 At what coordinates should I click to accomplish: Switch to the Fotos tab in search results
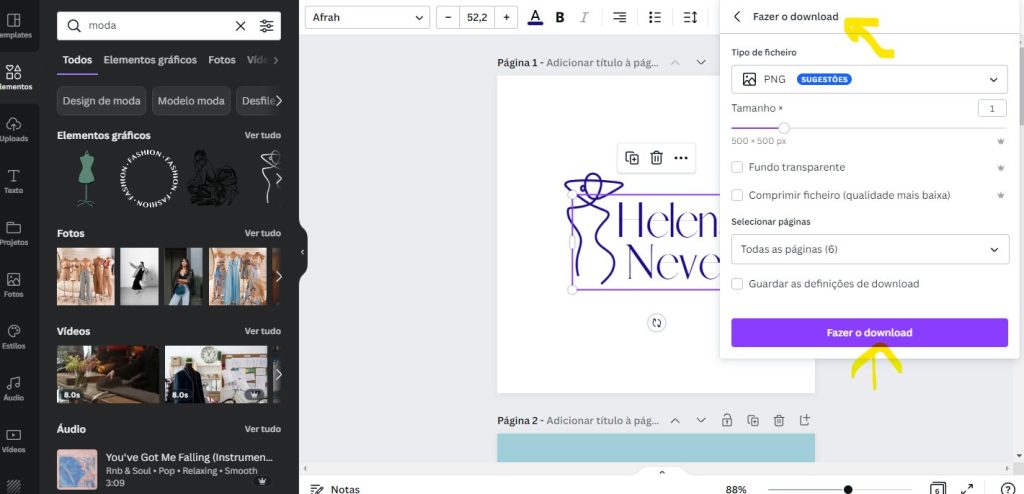[x=222, y=60]
